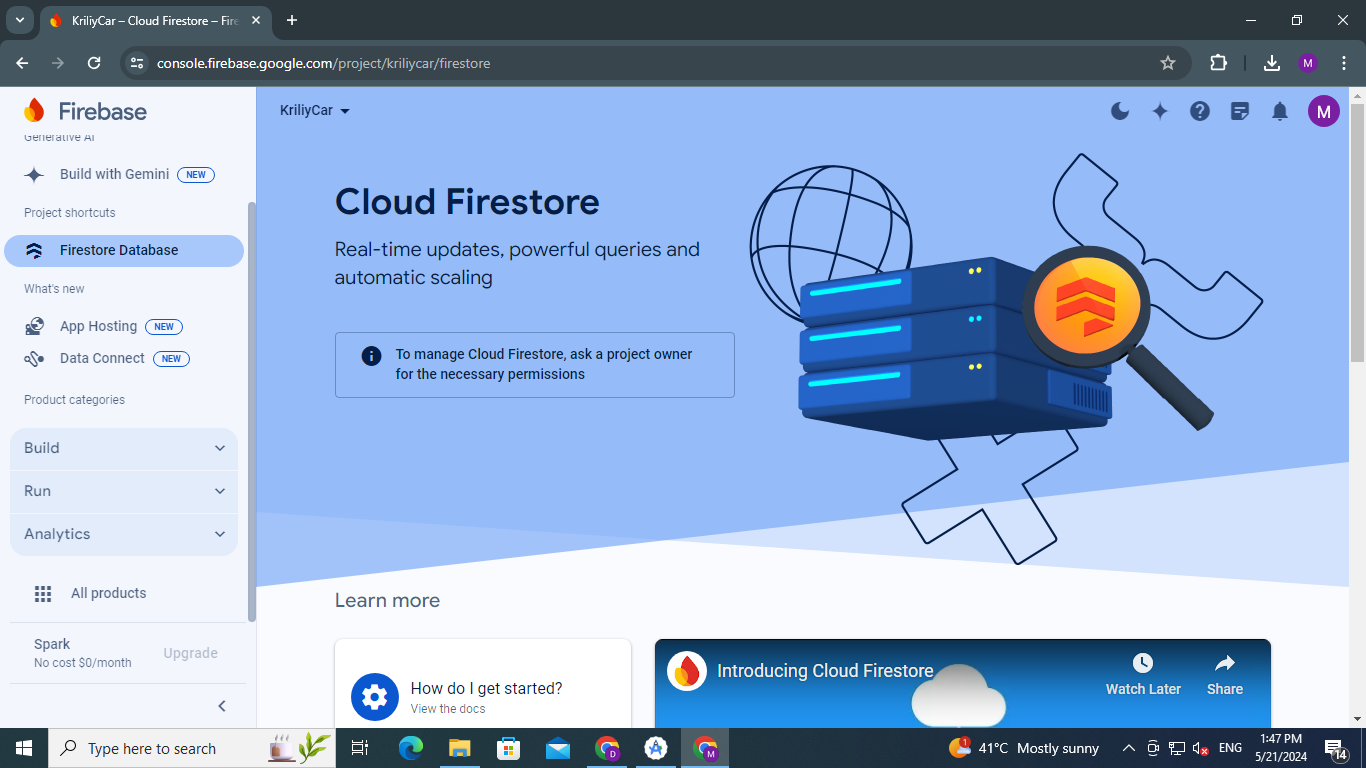Screen dimensions: 1366x768
Task: Open Task View on taskbar
Action: (360, 748)
